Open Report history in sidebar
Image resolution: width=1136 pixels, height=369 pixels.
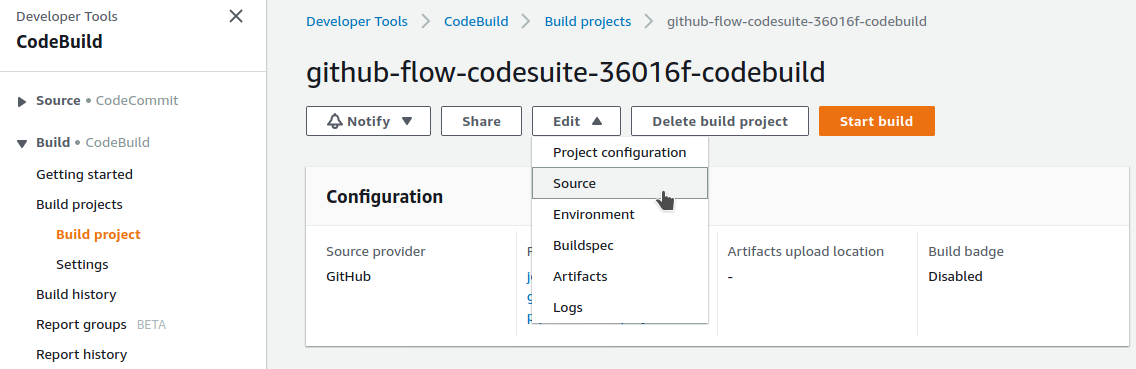pos(81,355)
